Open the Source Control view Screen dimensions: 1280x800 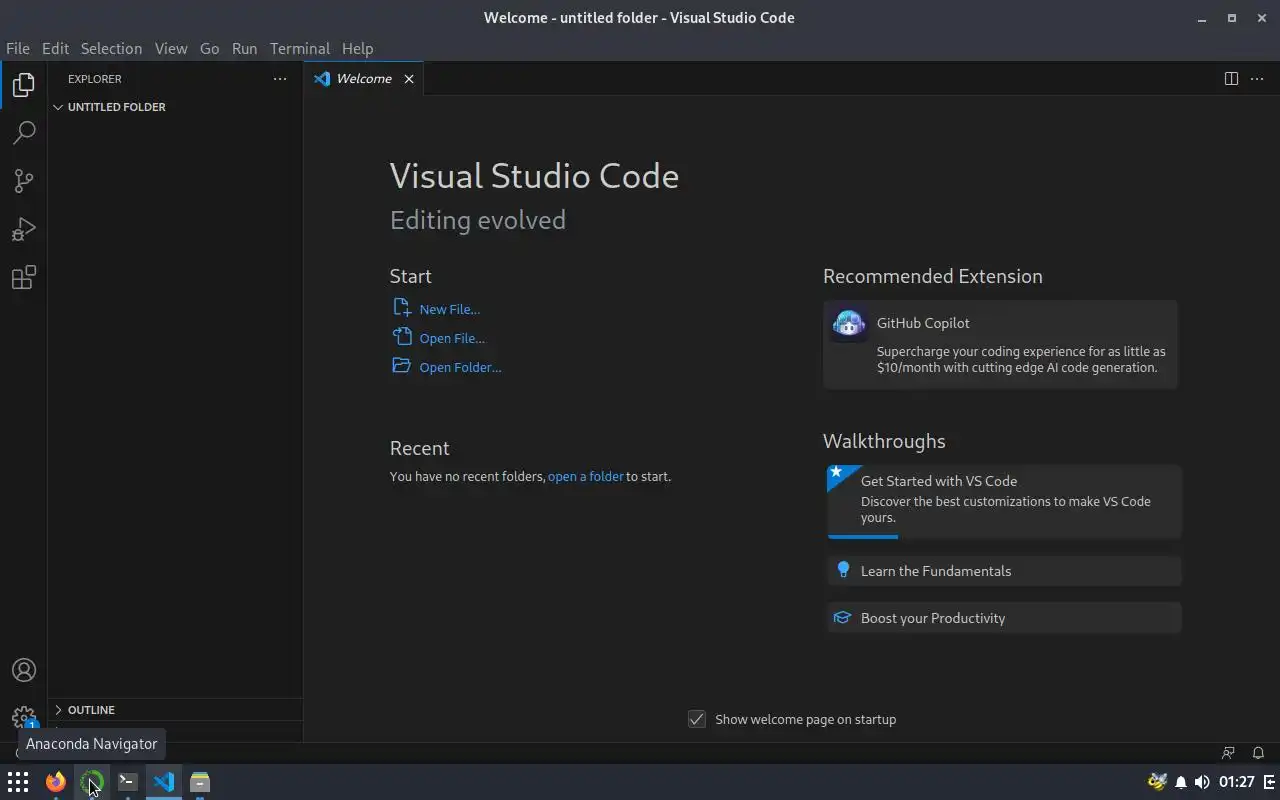pyautogui.click(x=24, y=181)
